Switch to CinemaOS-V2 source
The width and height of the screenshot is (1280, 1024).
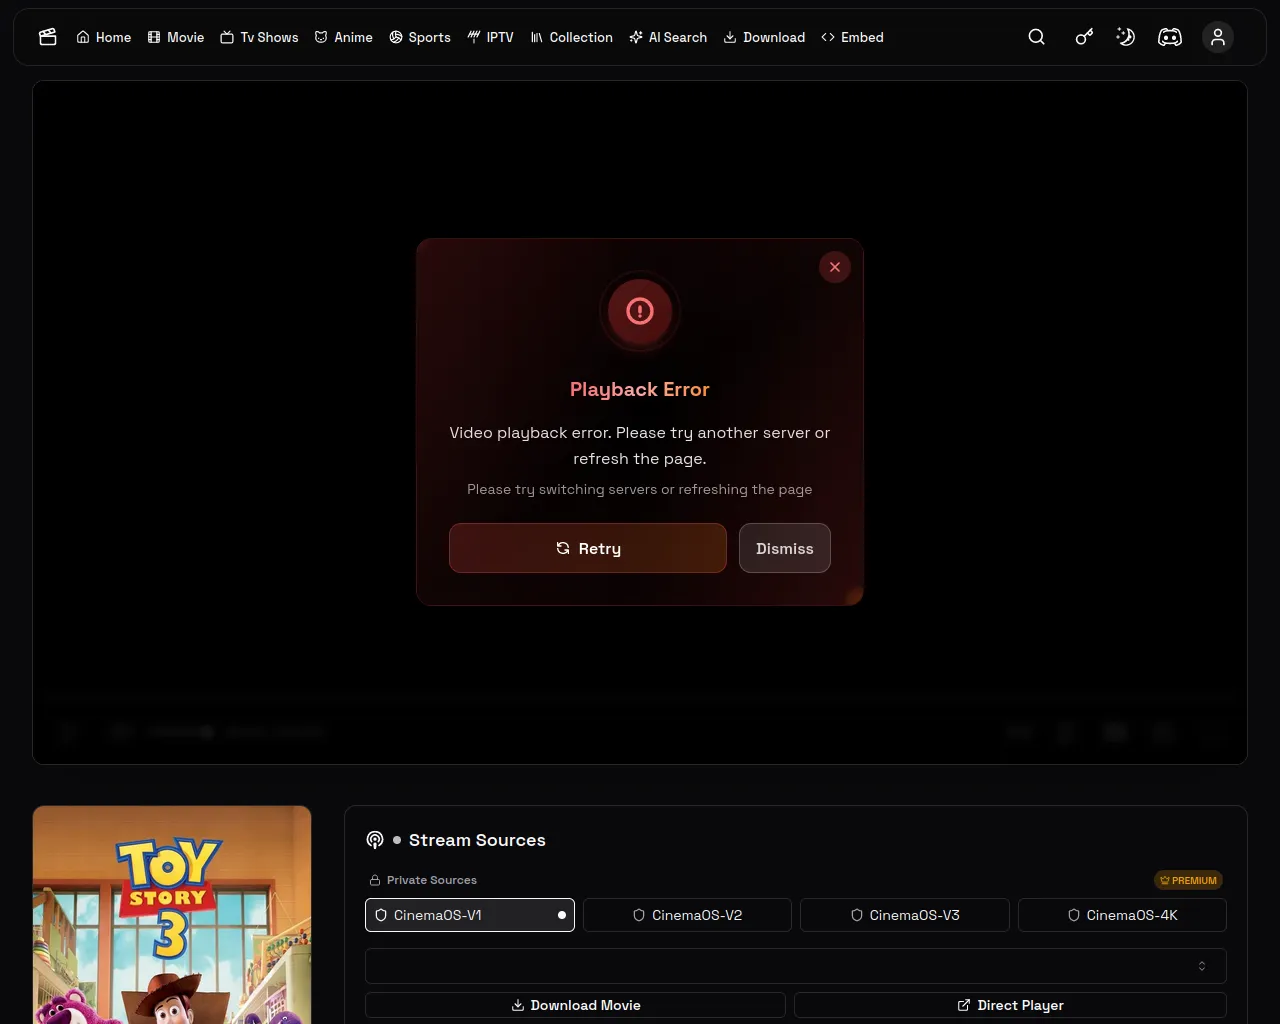[x=687, y=915]
